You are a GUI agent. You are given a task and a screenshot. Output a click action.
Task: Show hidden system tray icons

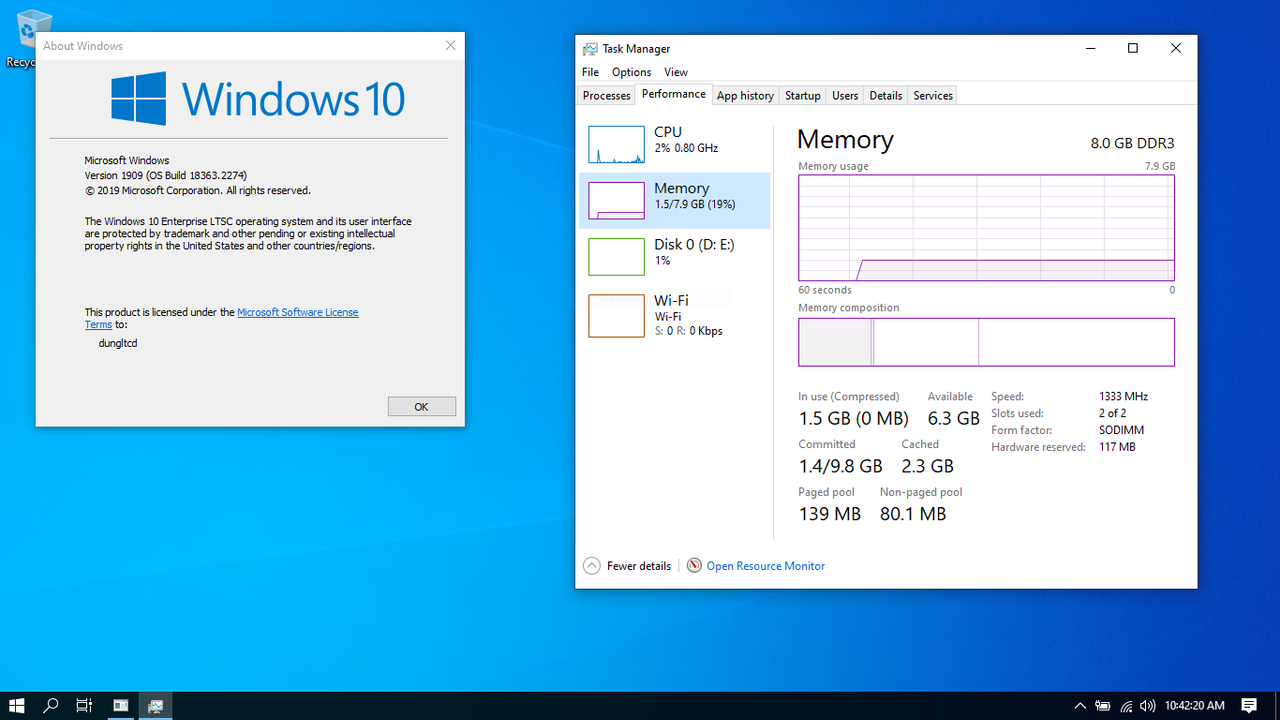pyautogui.click(x=1080, y=706)
